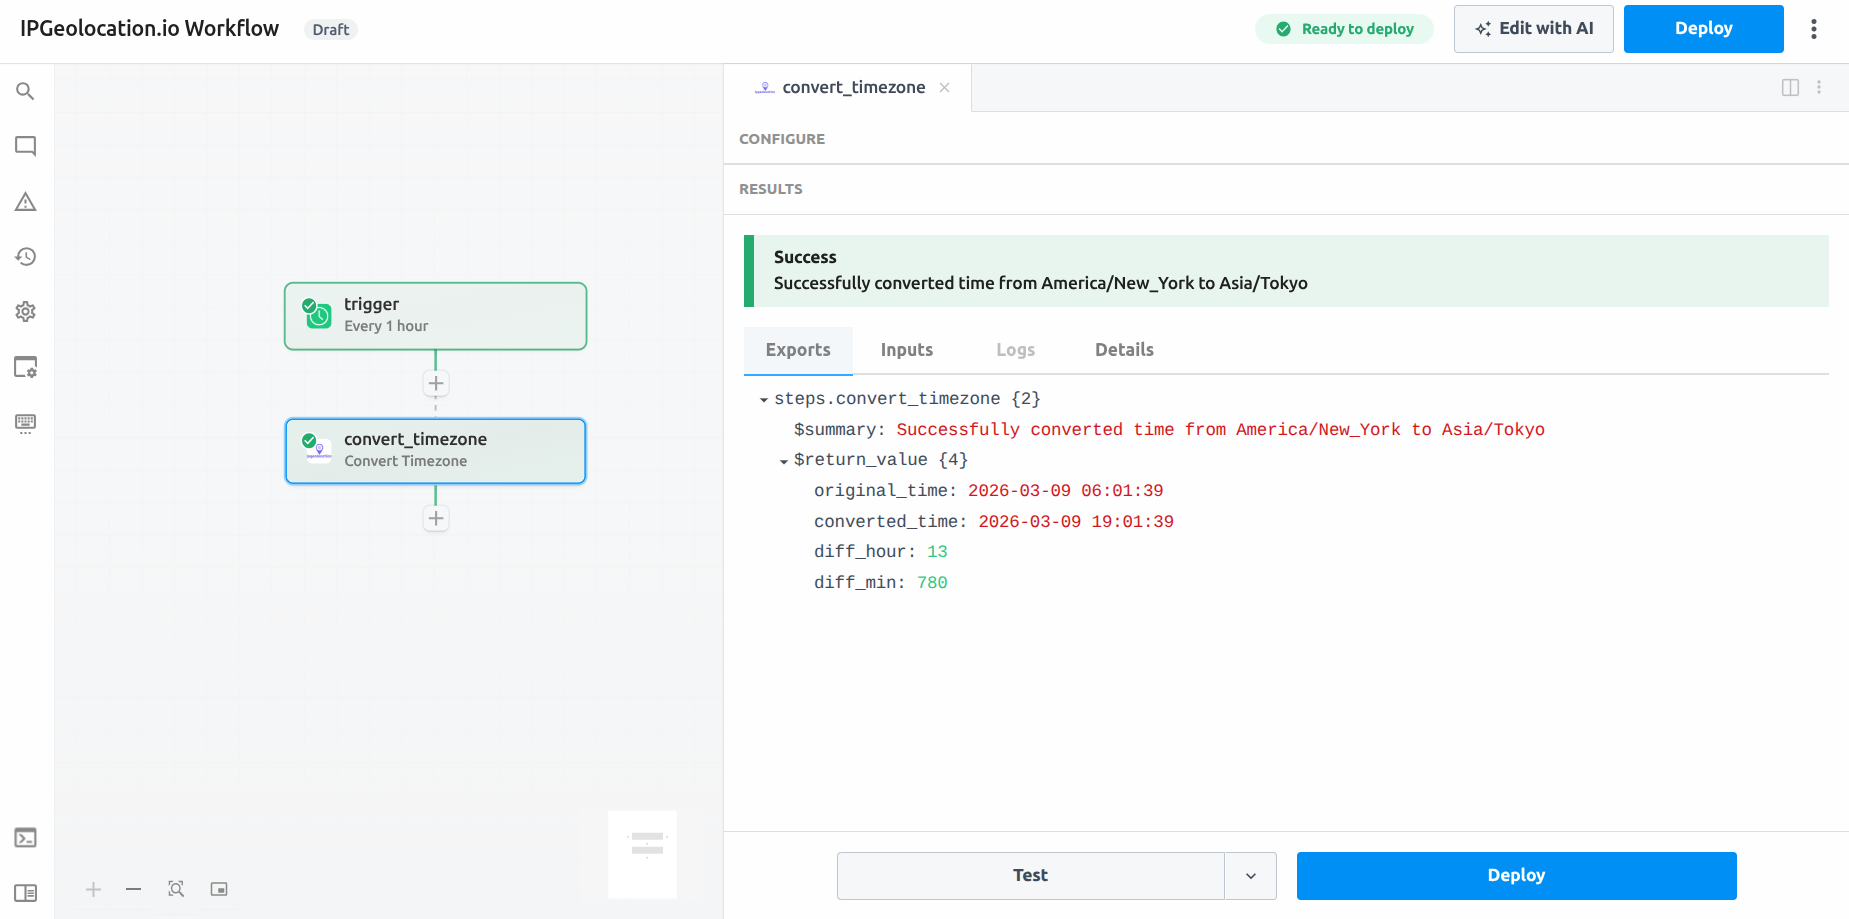The height and width of the screenshot is (919, 1849).
Task: Toggle the split panel layout icon
Action: [x=1790, y=88]
